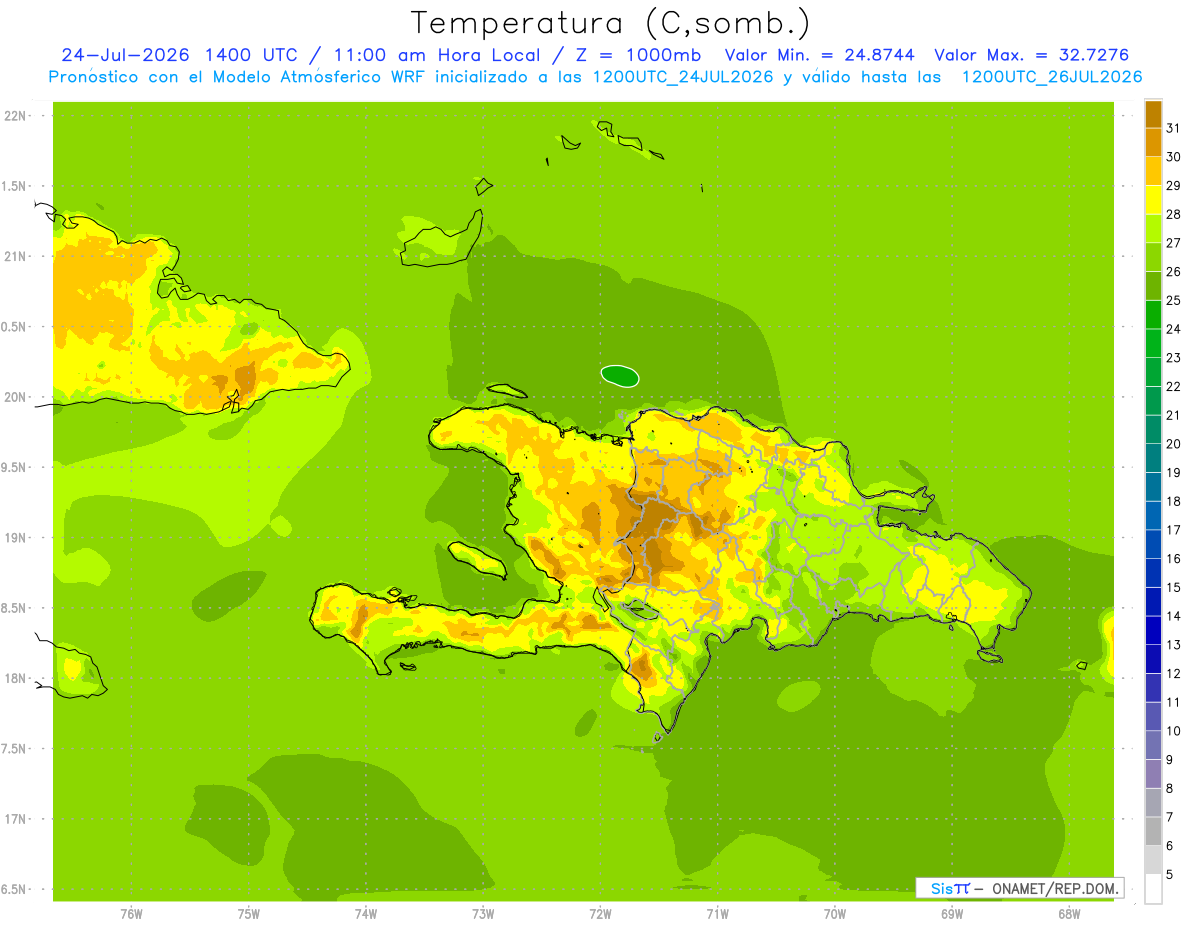Click the legend value "20"
The image size is (1200, 927).
(x=1173, y=444)
